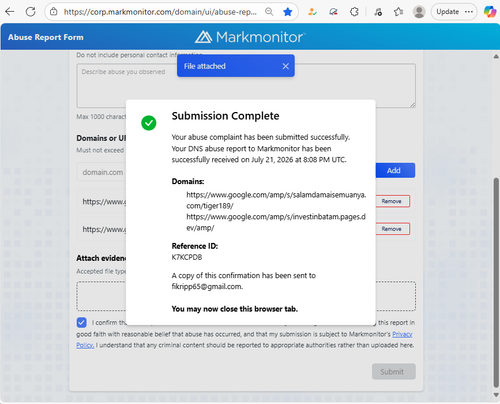Click the salamdamaisemuanya.com domain URL text
Viewport: 500px width, 404px height.
pos(276,200)
